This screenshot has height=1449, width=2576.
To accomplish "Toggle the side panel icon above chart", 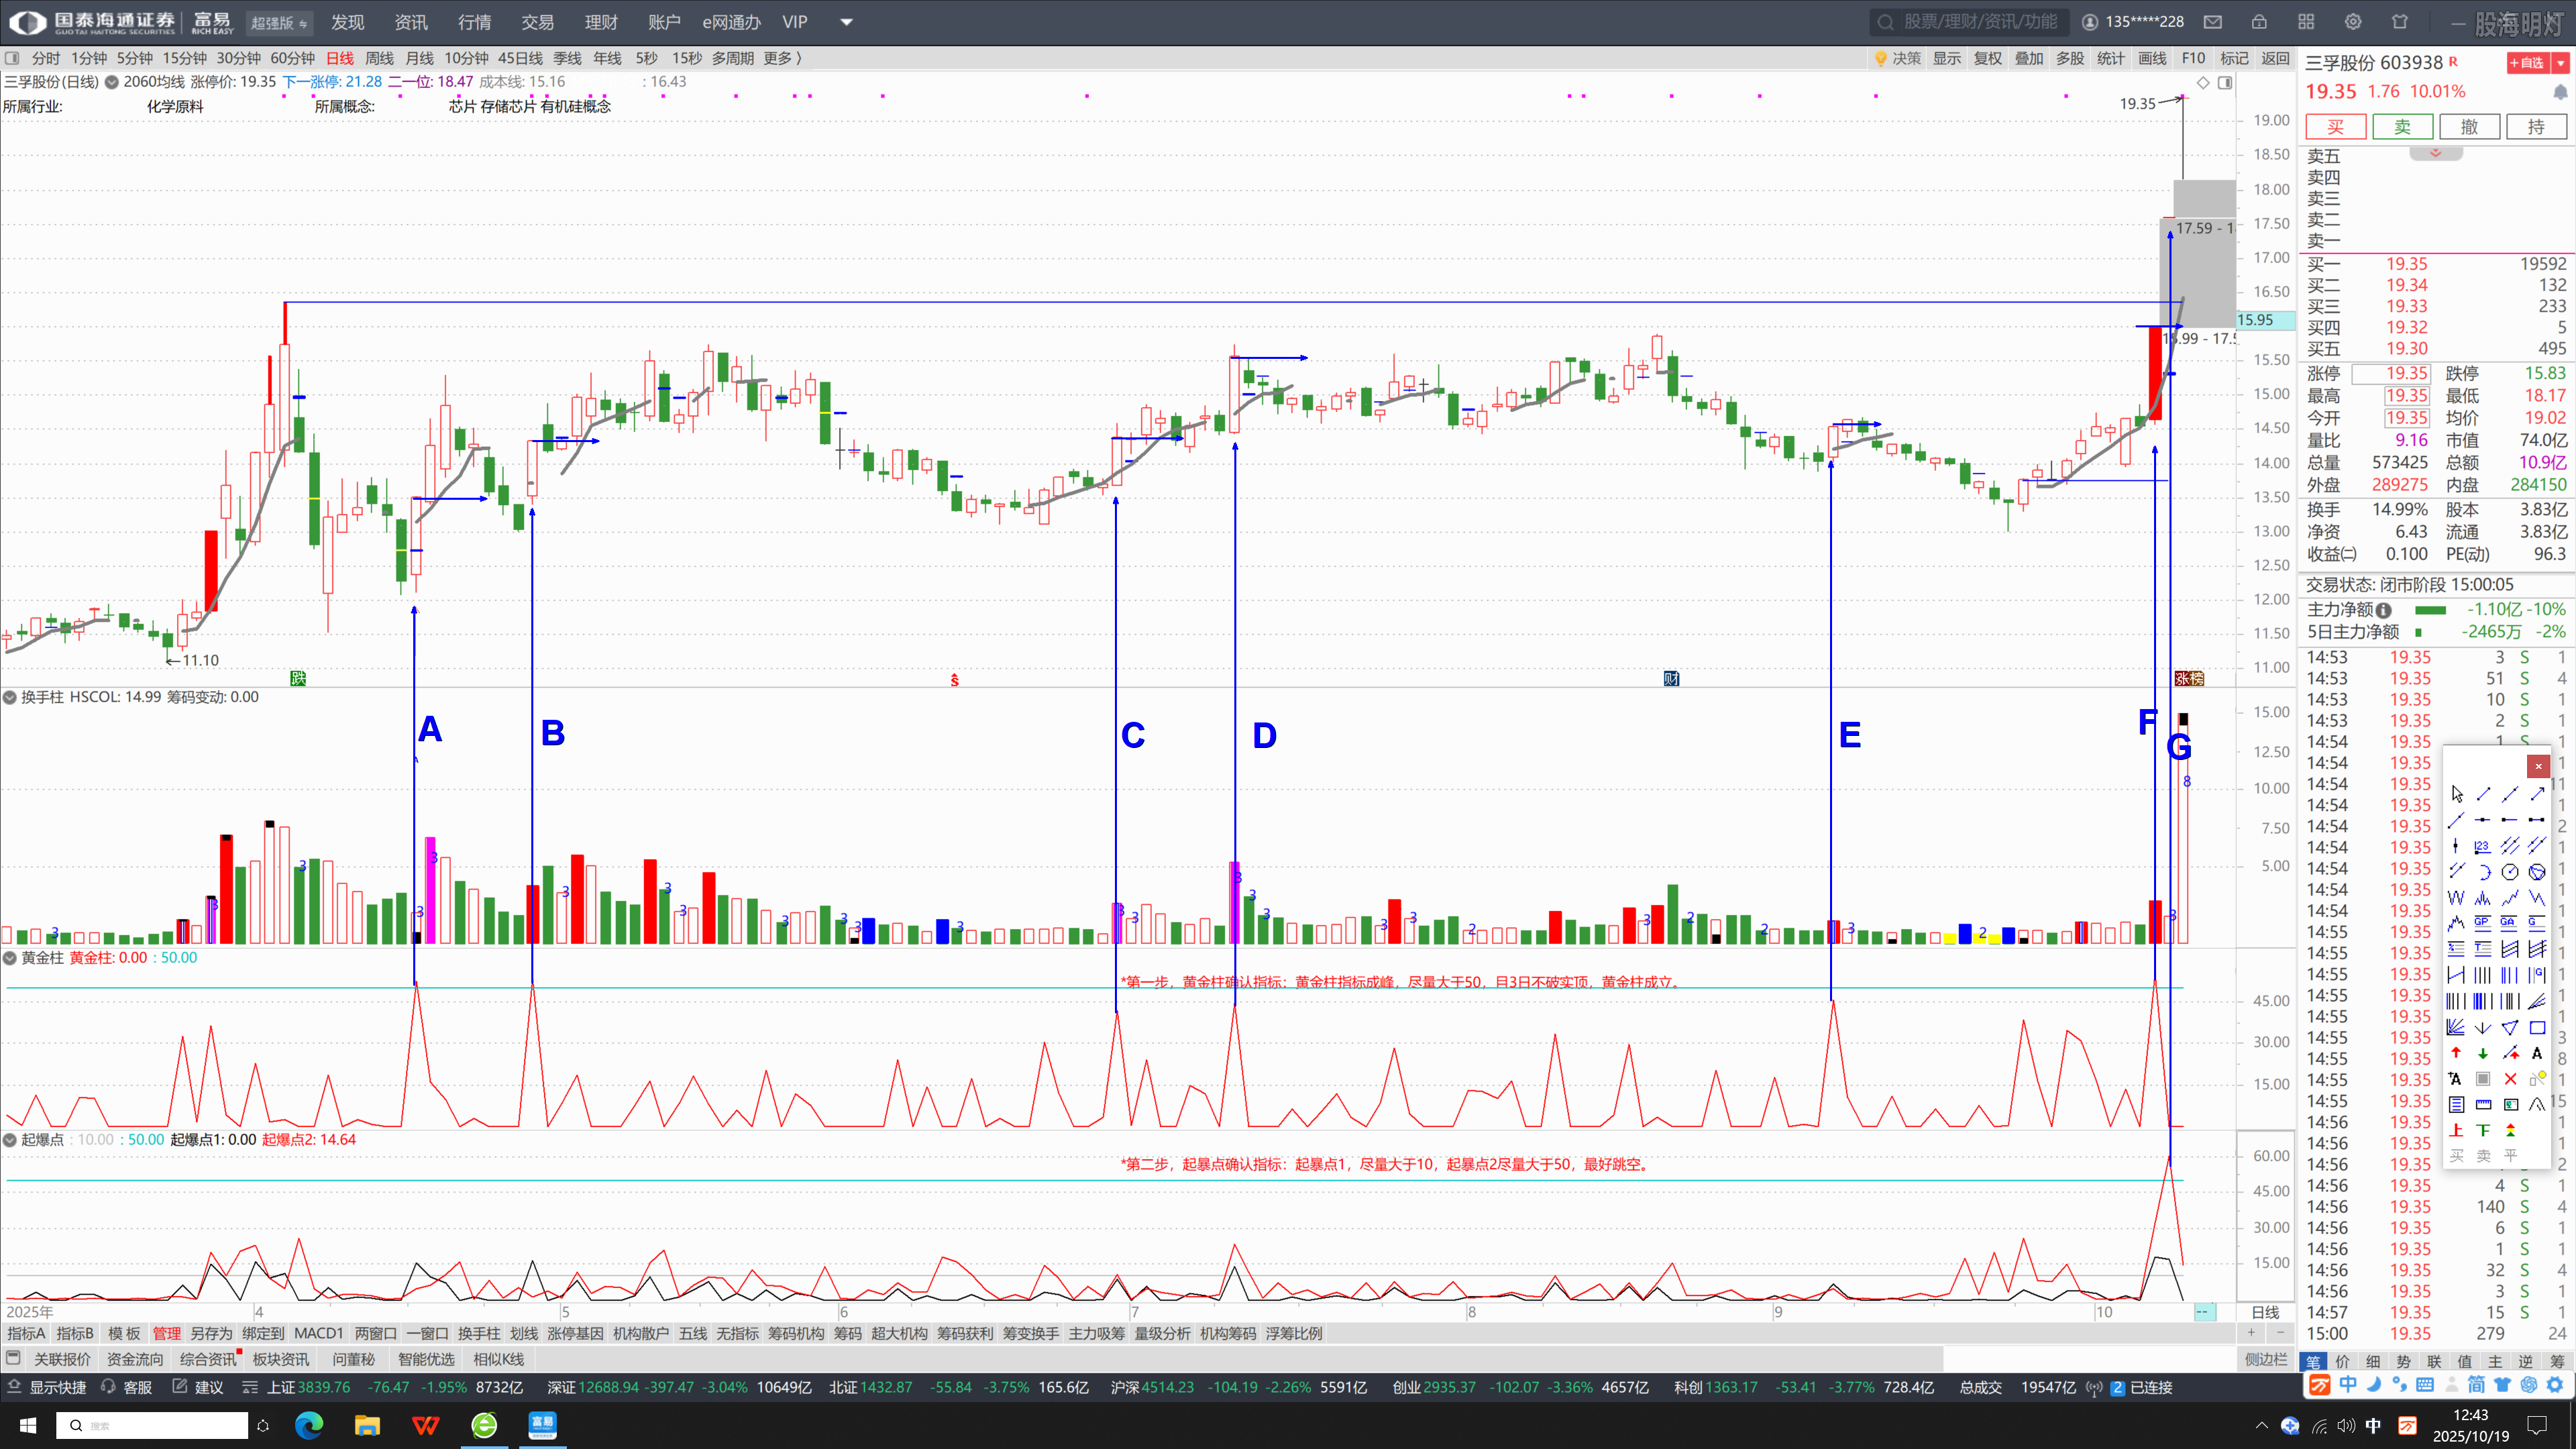I will pyautogui.click(x=2225, y=83).
